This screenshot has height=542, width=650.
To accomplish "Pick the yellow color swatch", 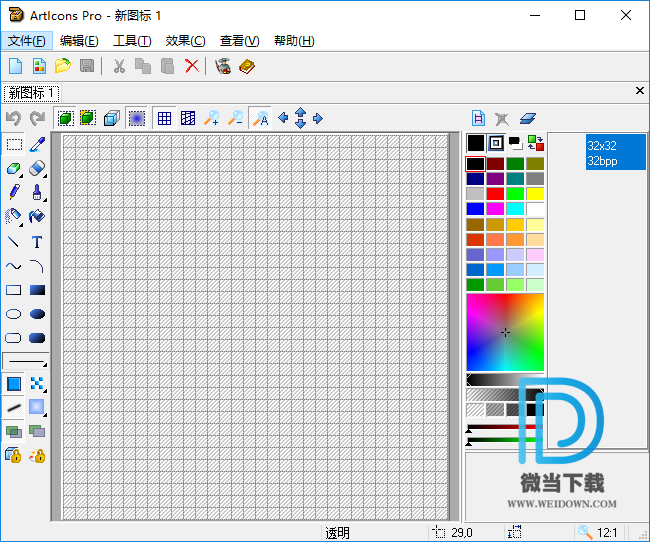I will tap(535, 193).
